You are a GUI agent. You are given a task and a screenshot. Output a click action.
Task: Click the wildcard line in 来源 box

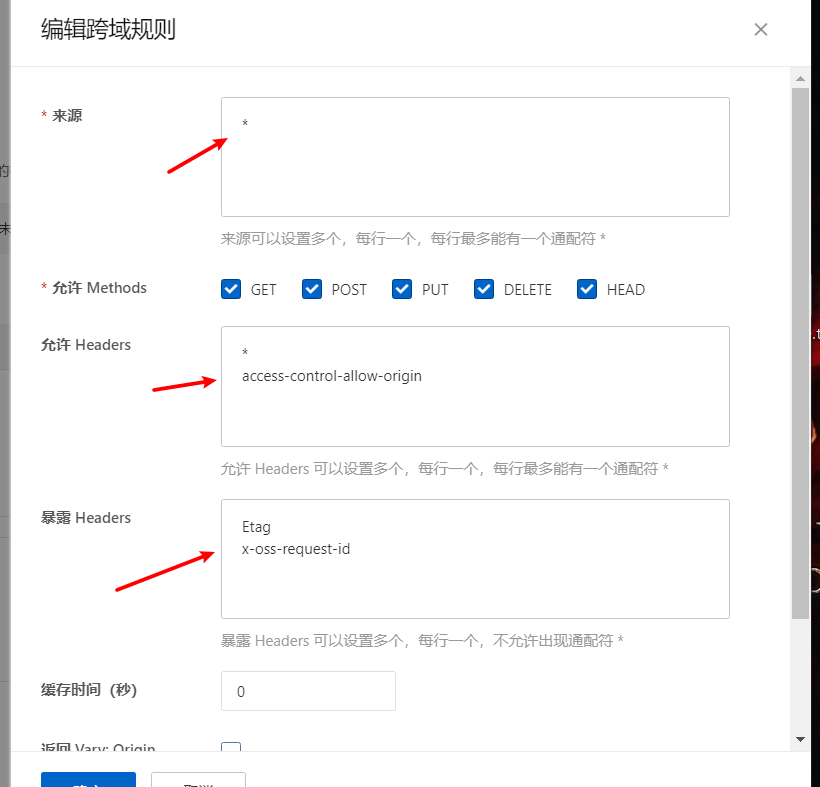click(245, 124)
